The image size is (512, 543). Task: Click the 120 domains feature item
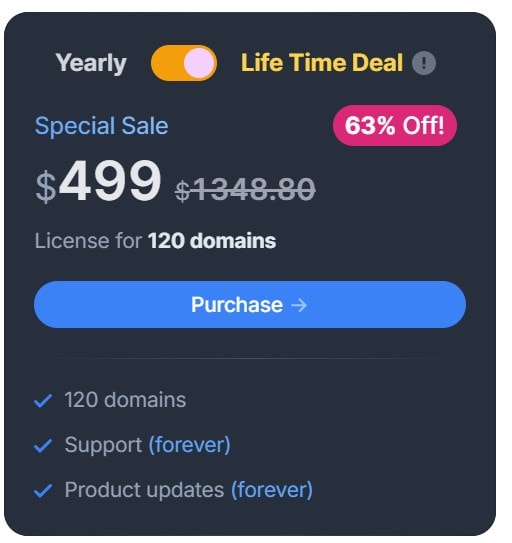pyautogui.click(x=125, y=400)
